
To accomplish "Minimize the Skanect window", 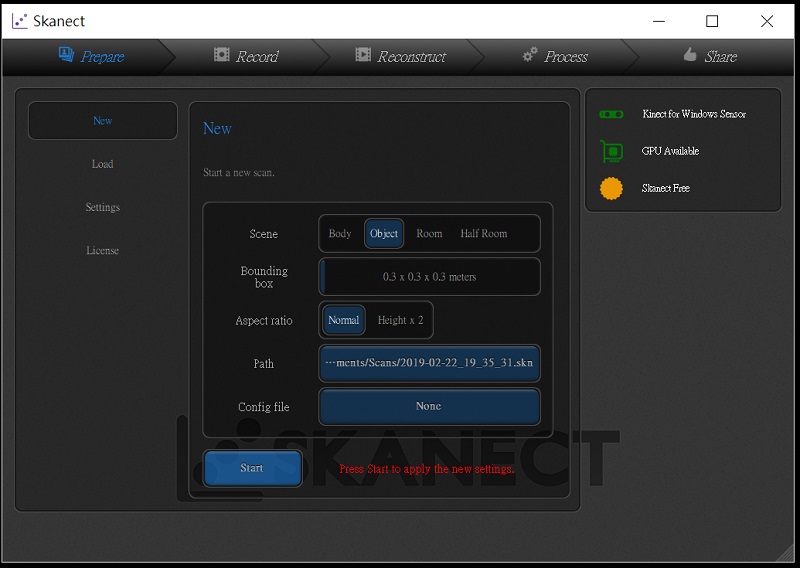I will tap(659, 21).
